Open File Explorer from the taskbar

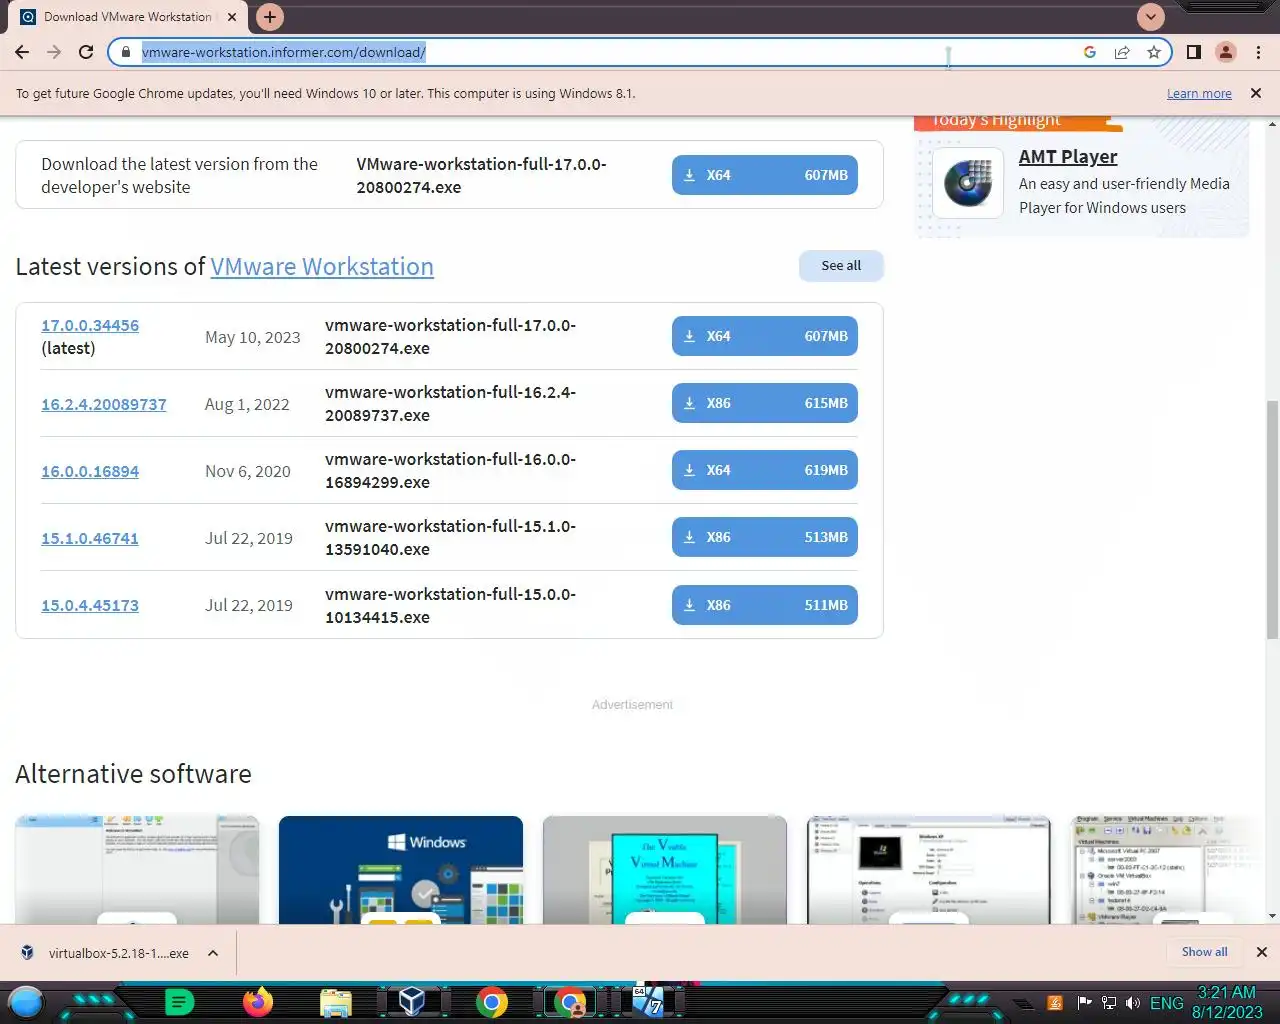(x=336, y=1002)
